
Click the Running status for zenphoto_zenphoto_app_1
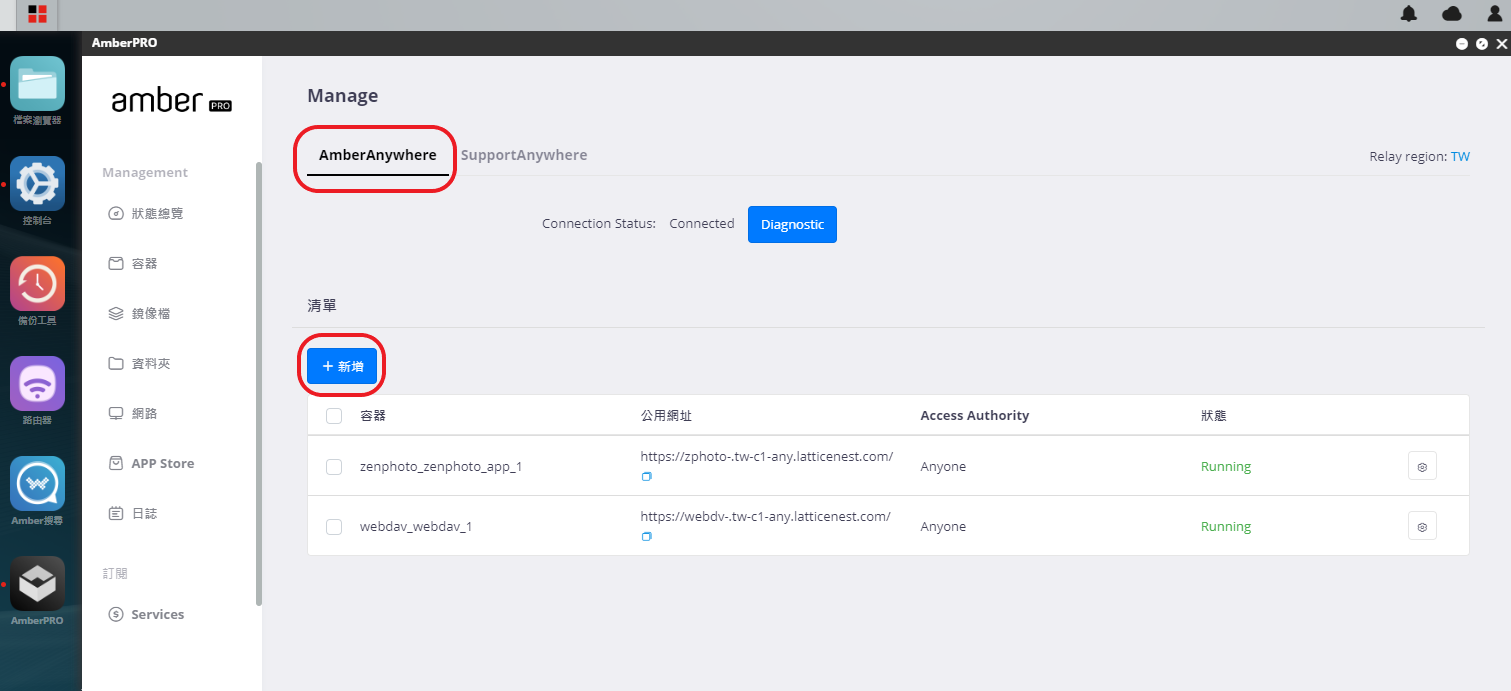coord(1226,467)
